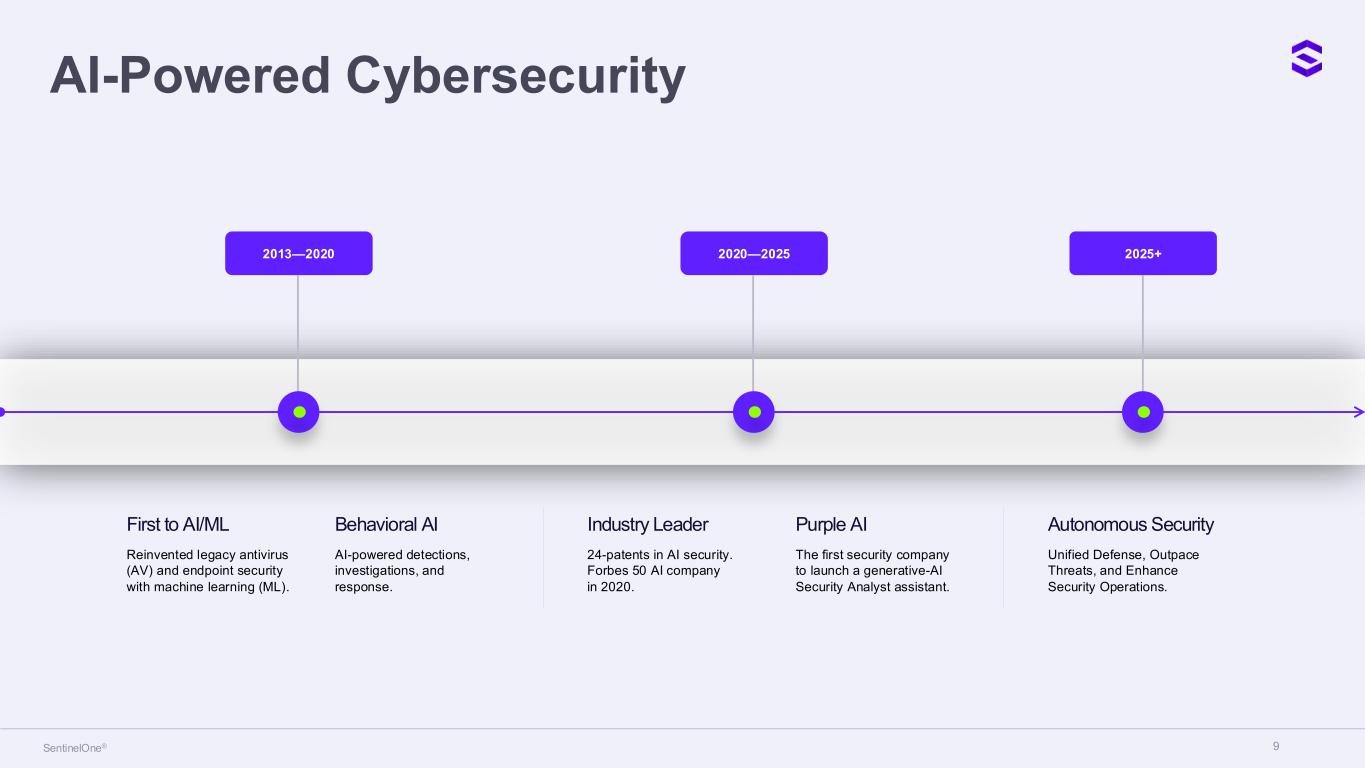
Task: Click the Unified Defense description text
Action: coord(1123,570)
